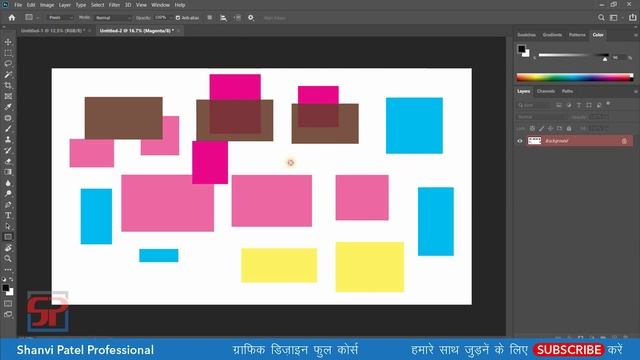
Task: Select the Path Selection tool
Action: (x=8, y=226)
